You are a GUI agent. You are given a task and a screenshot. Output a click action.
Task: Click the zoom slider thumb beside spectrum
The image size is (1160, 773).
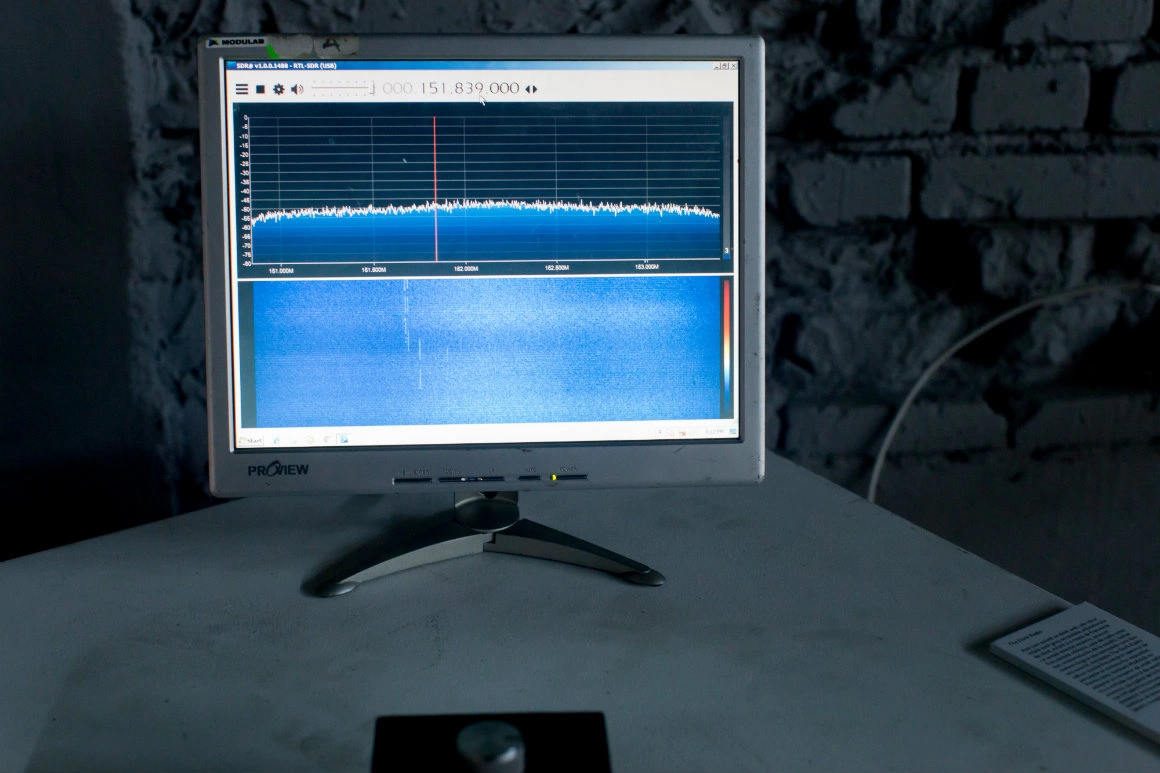[727, 250]
